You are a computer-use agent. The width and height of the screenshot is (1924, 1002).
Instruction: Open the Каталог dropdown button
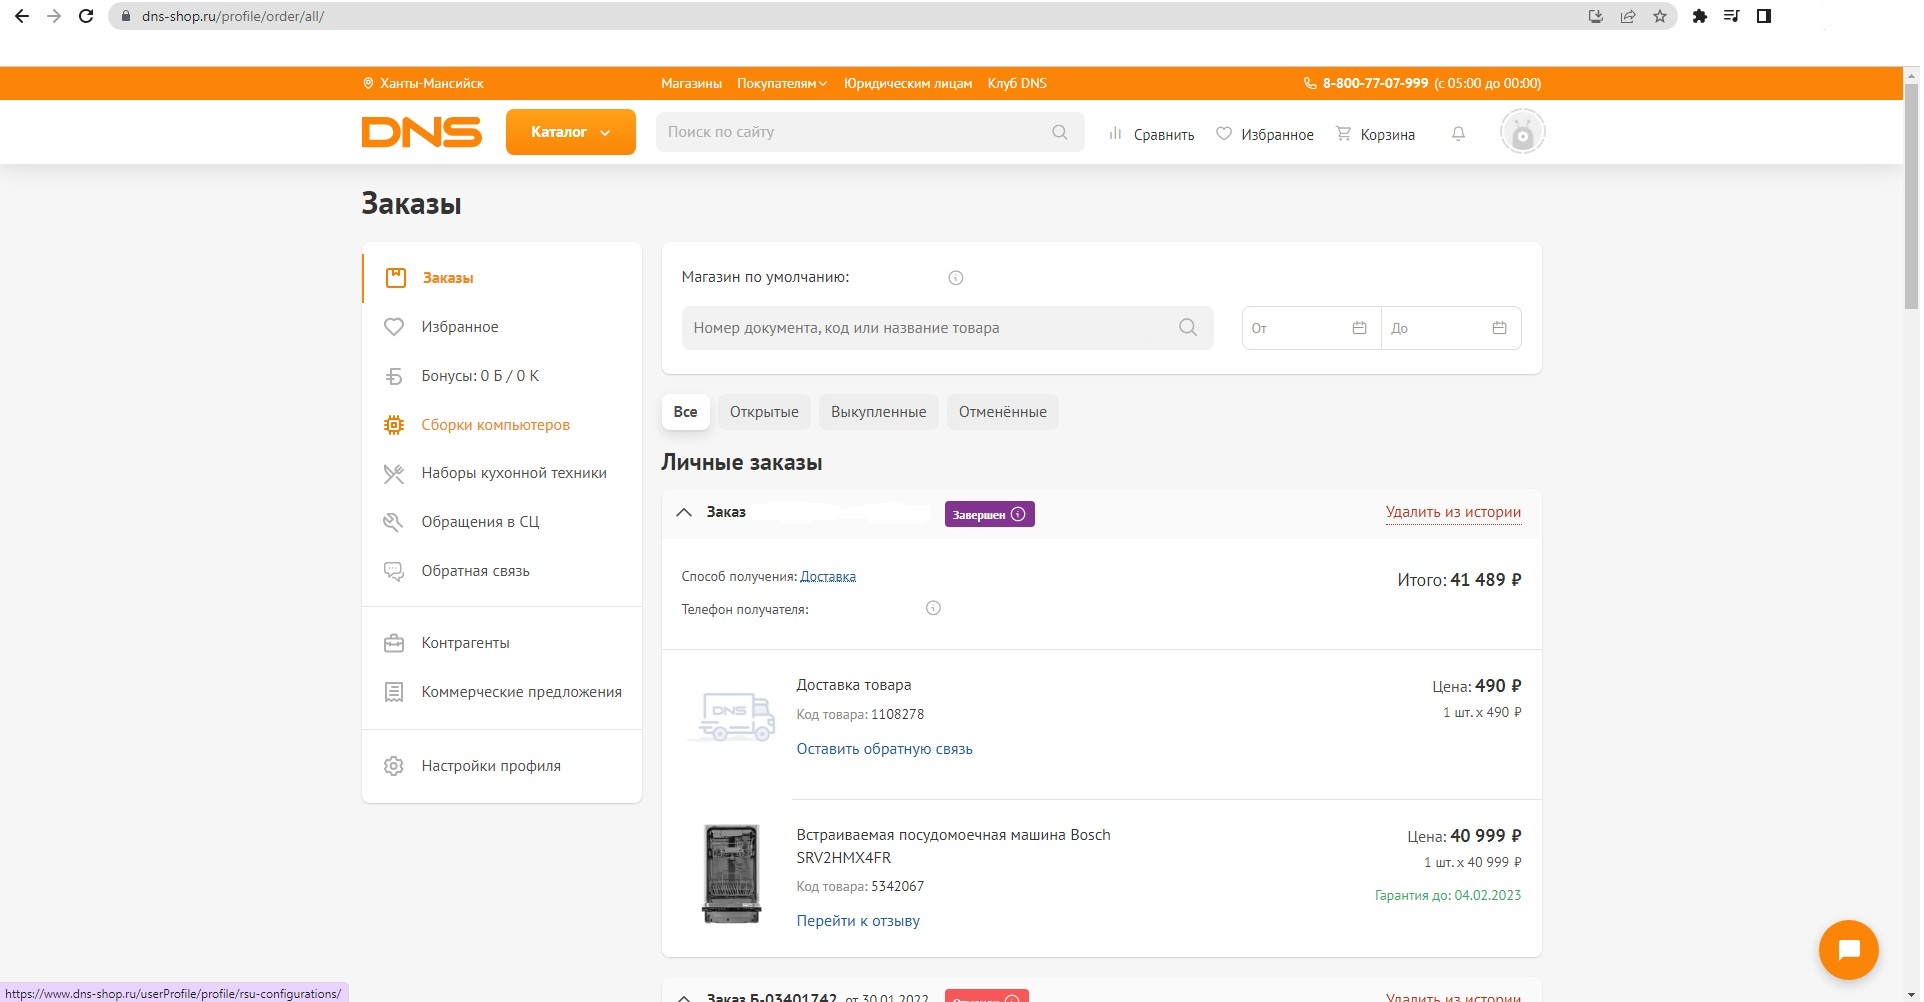pyautogui.click(x=570, y=132)
